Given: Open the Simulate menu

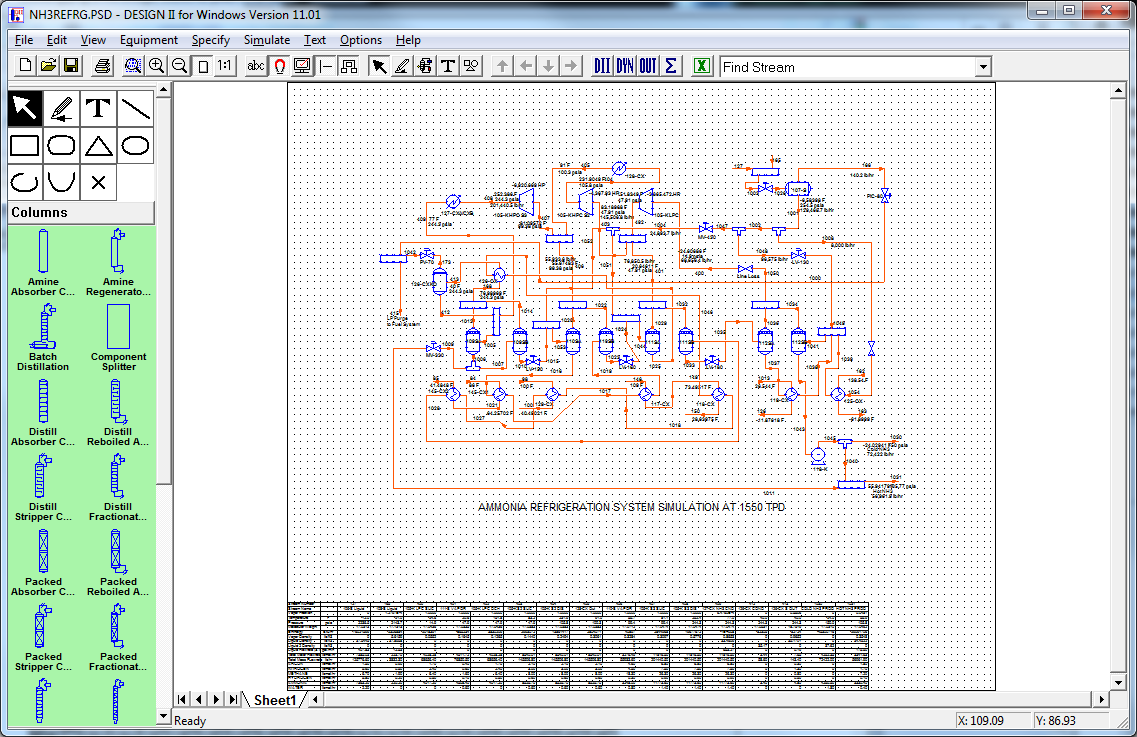Looking at the screenshot, I should pyautogui.click(x=267, y=40).
